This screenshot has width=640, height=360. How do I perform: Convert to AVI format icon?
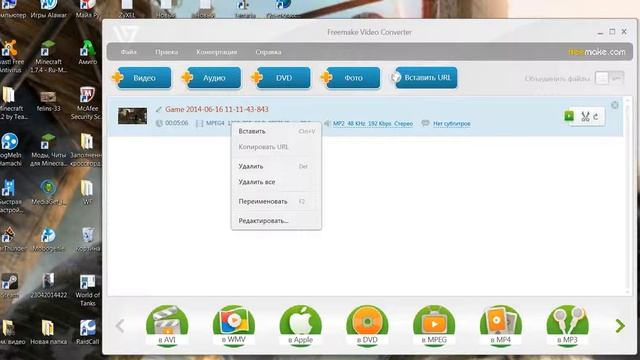click(x=167, y=326)
